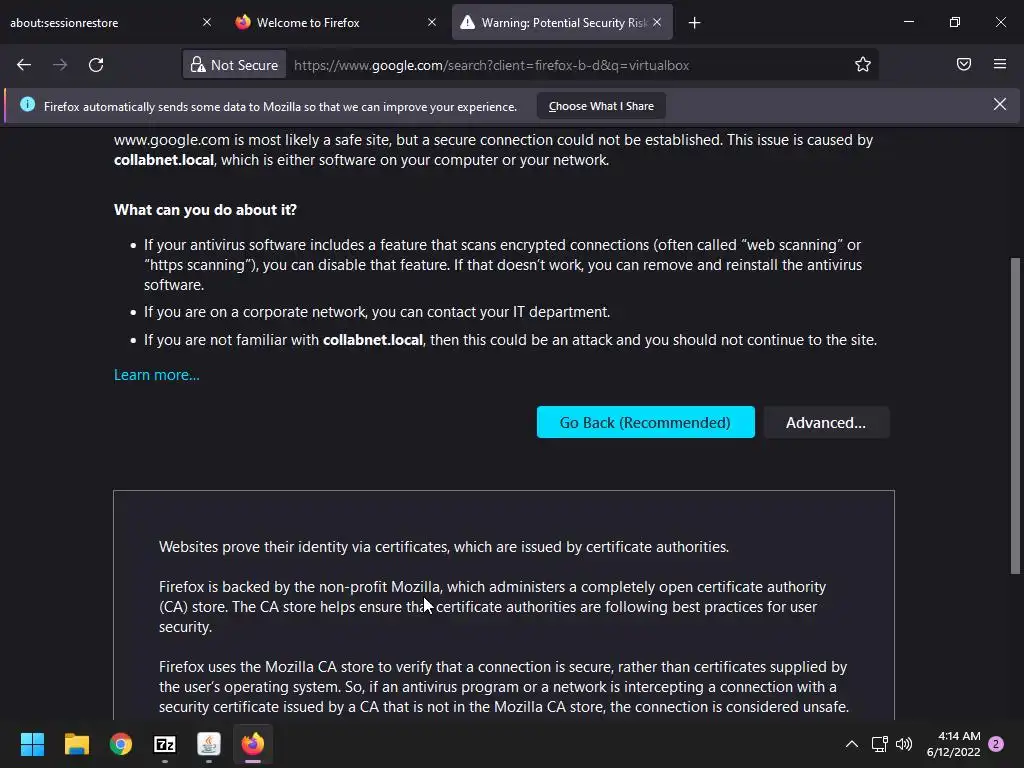Open the Firefox hamburger menu

(x=1000, y=64)
